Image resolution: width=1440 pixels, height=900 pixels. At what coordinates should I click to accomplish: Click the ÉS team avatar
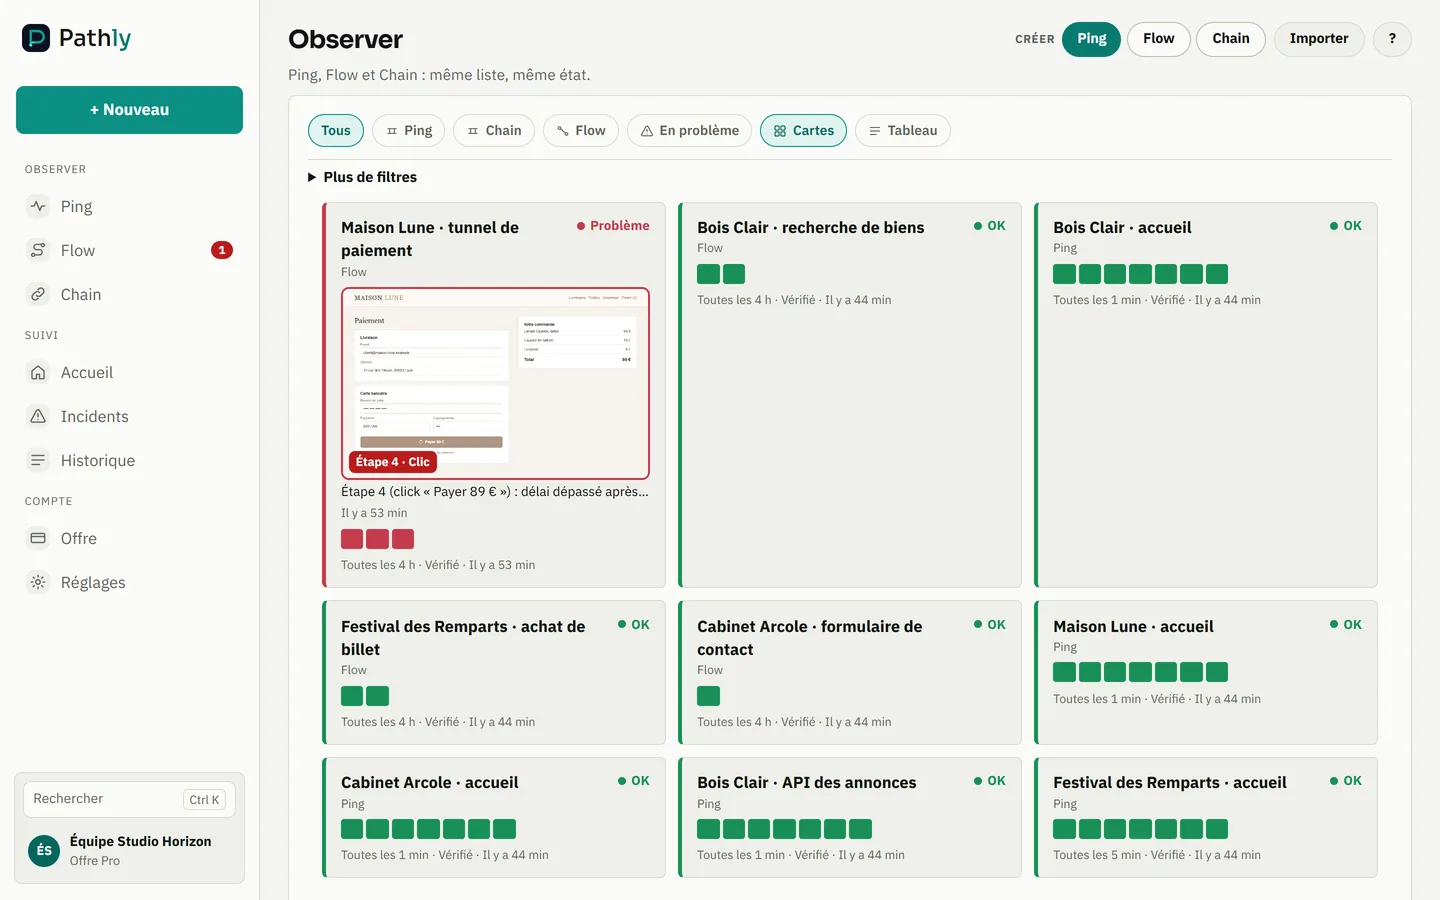tap(44, 850)
